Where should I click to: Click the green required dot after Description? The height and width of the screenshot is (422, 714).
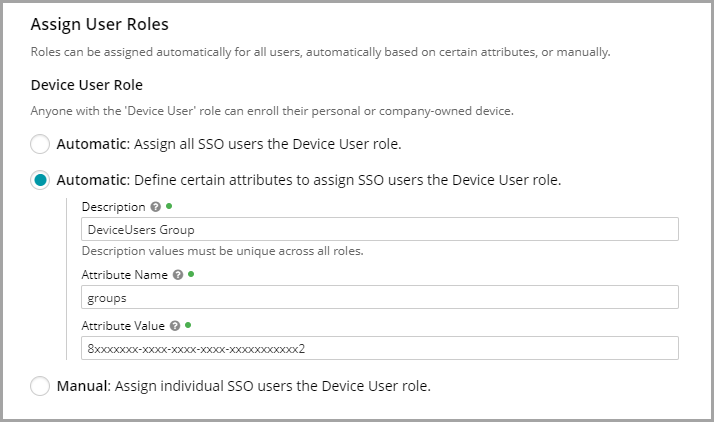click(x=169, y=207)
